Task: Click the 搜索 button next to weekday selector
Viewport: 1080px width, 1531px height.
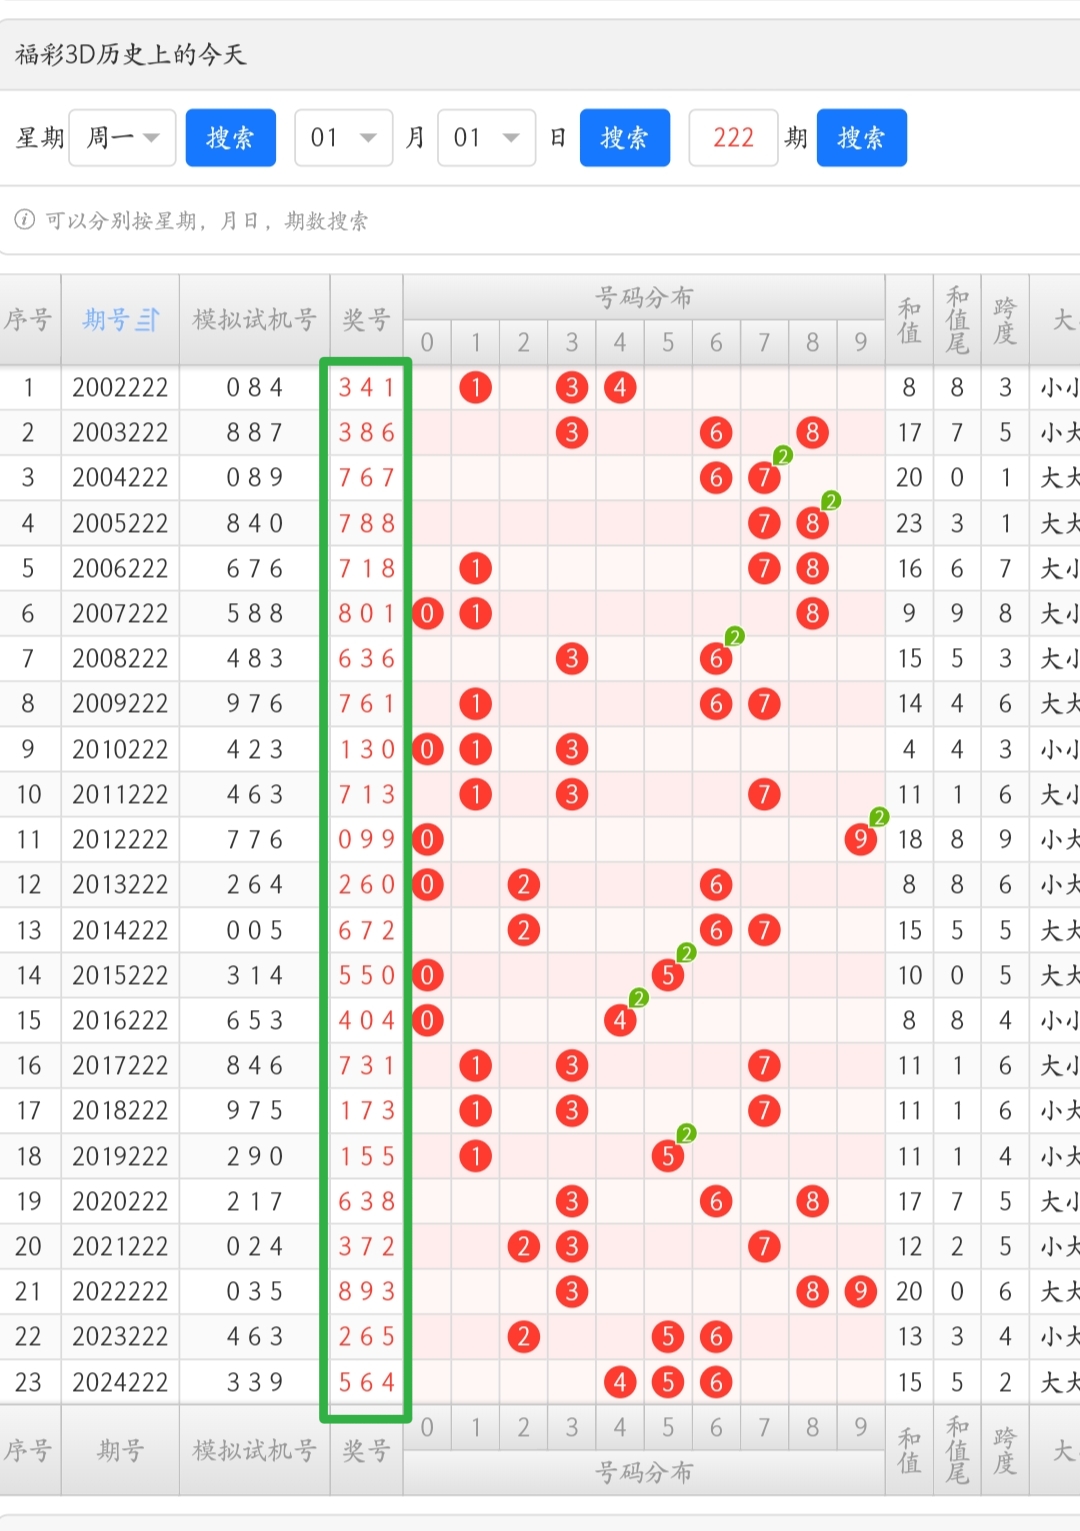Action: pos(230,138)
